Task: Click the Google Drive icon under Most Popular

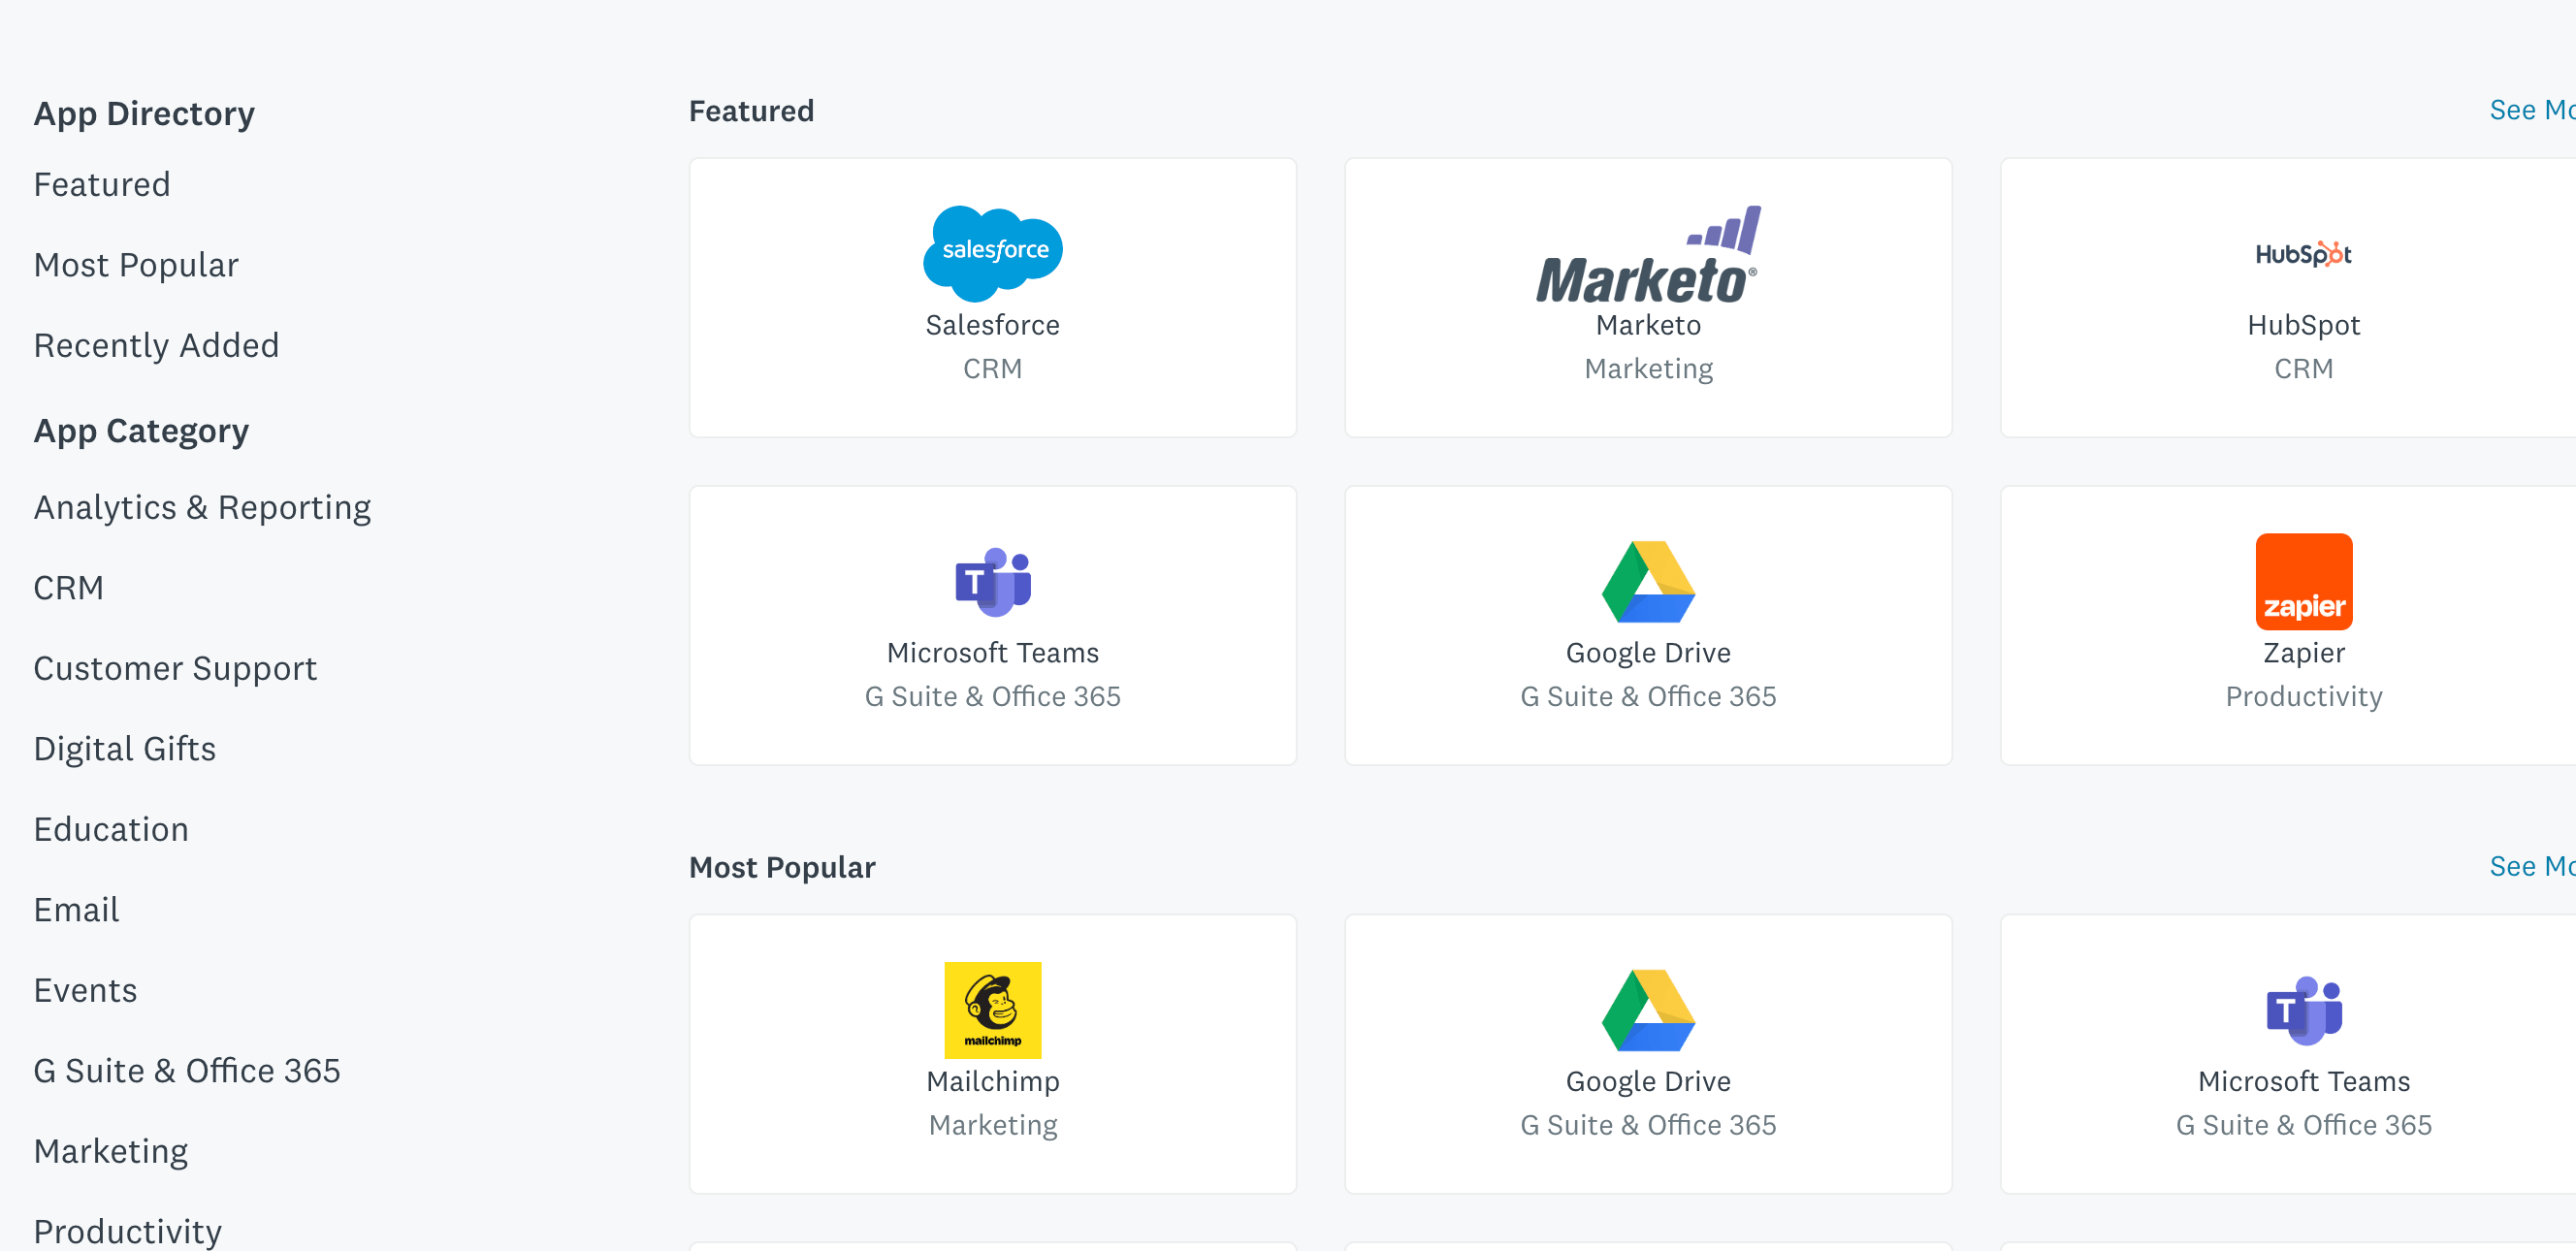Action: point(1648,1010)
